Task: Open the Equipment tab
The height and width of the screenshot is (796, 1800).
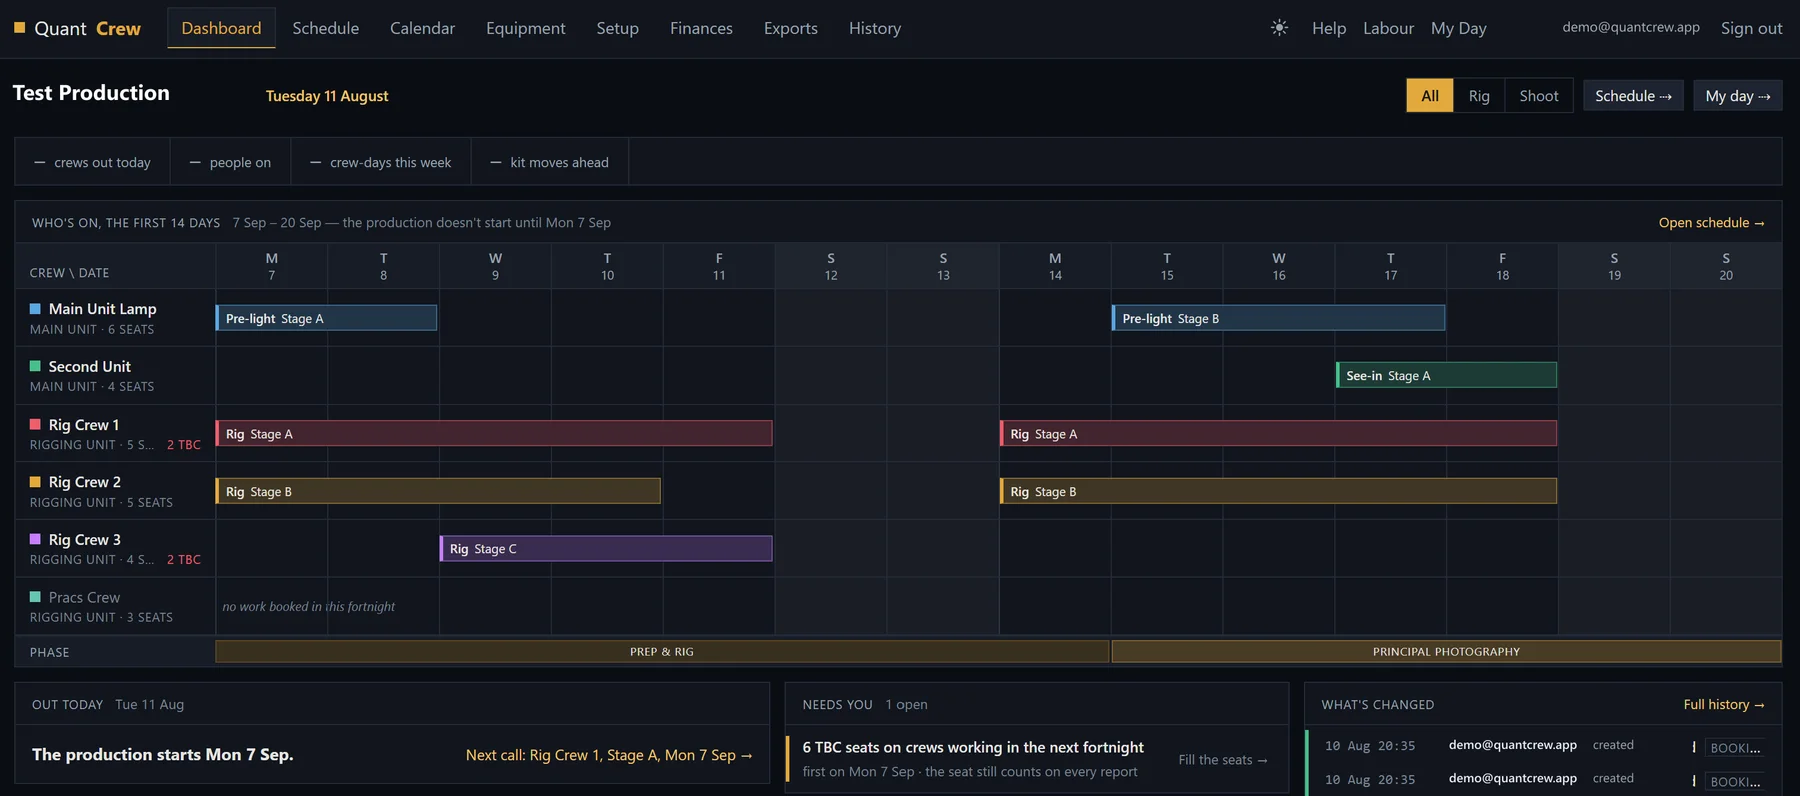Action: point(526,28)
